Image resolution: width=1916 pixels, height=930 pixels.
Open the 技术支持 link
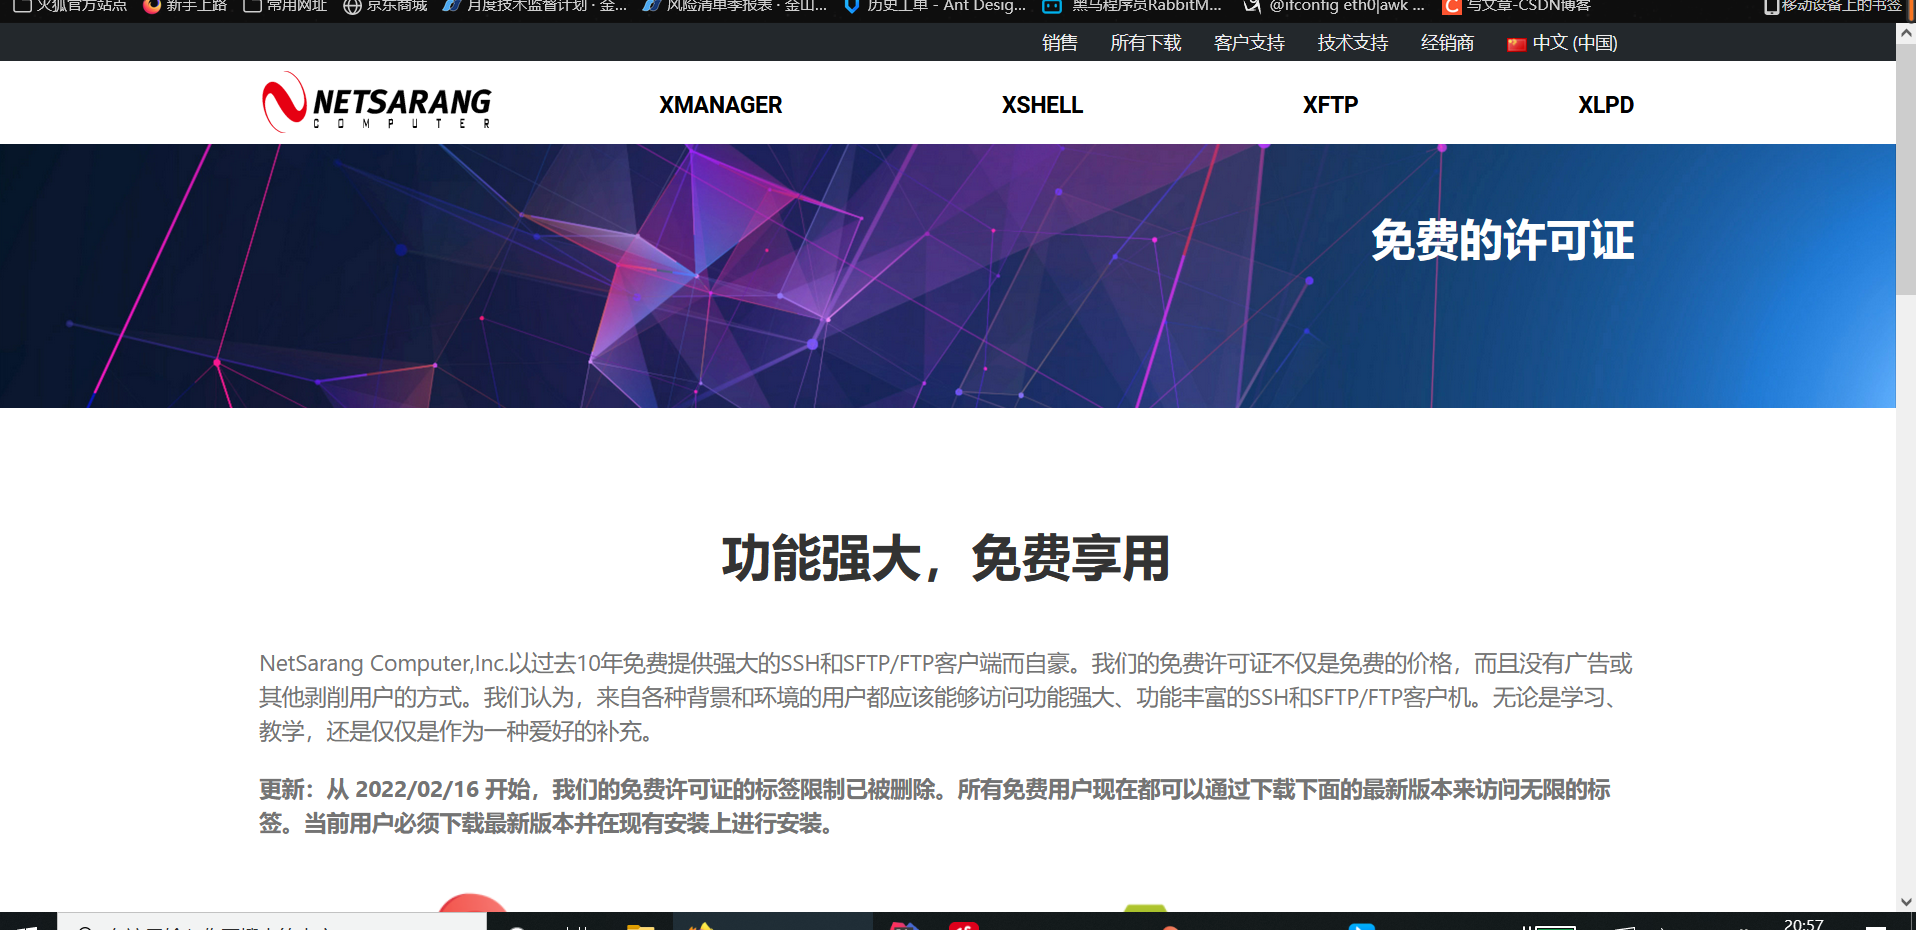[x=1352, y=43]
